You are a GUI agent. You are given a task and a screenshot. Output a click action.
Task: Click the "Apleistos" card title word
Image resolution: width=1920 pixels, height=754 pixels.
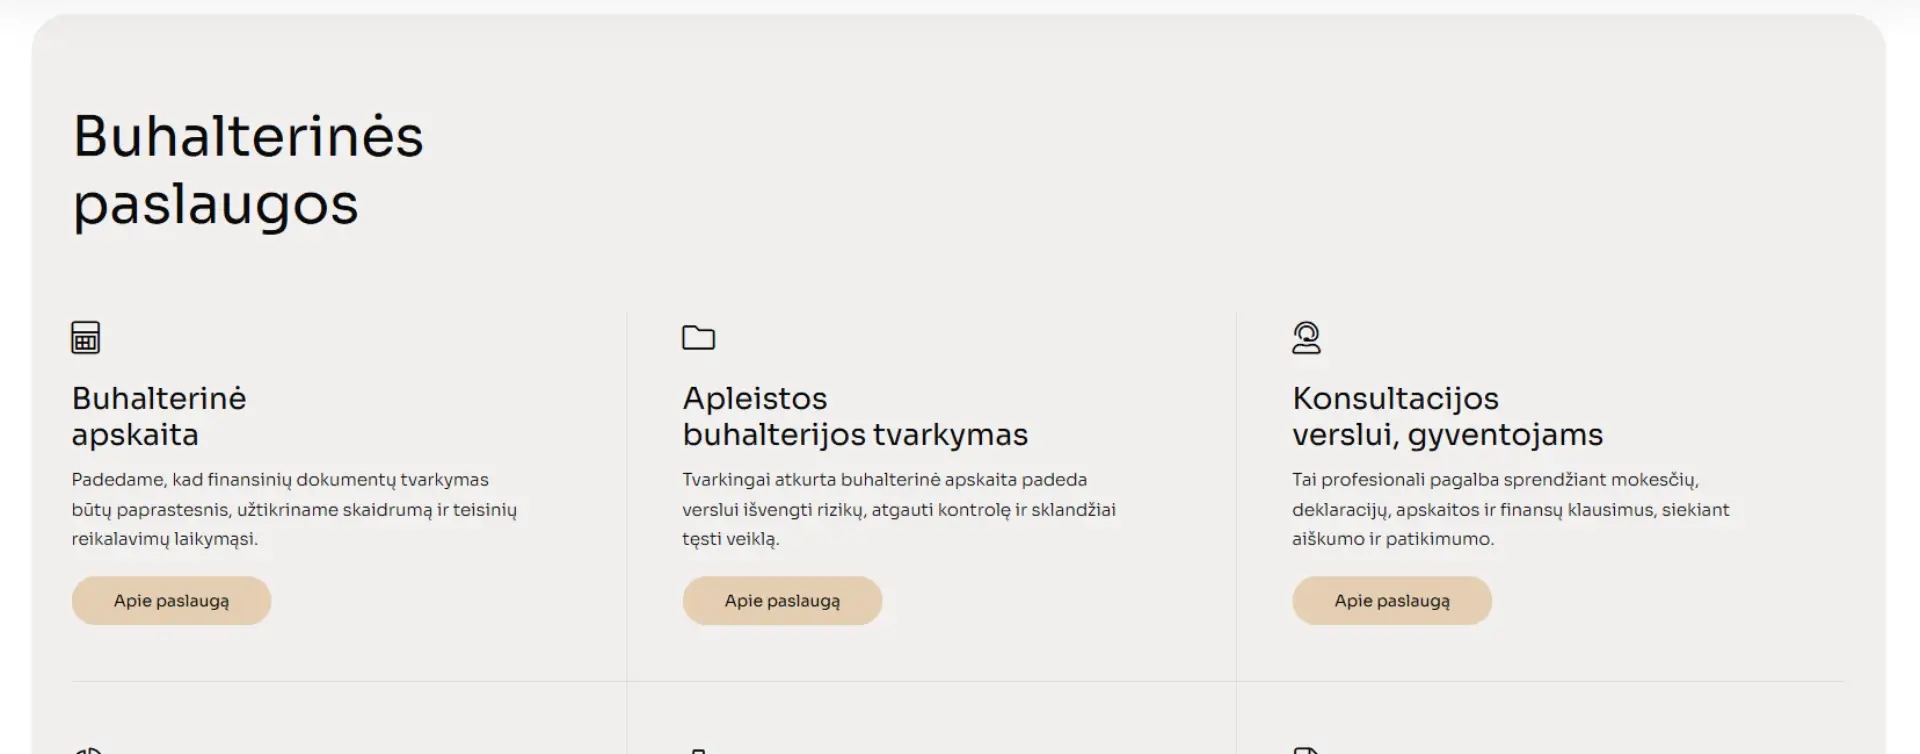pyautogui.click(x=755, y=399)
